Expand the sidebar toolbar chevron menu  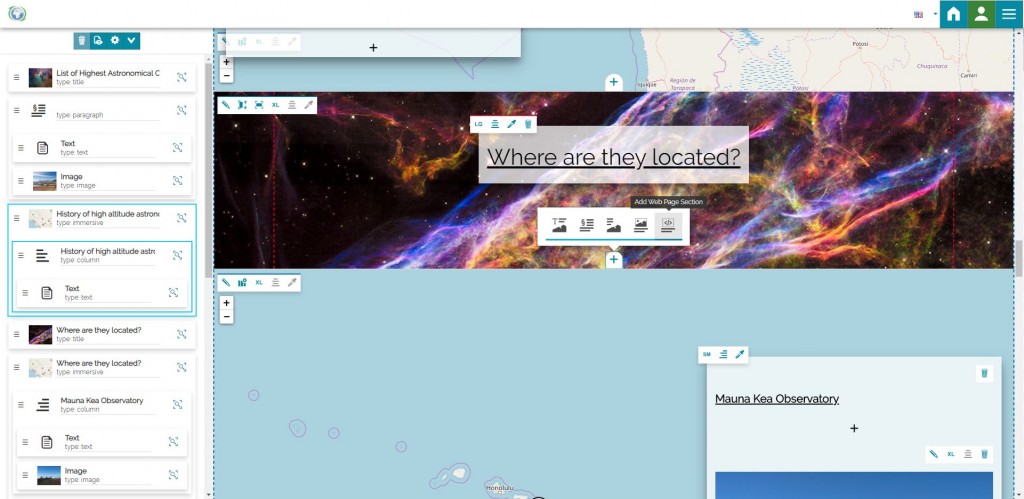point(132,40)
